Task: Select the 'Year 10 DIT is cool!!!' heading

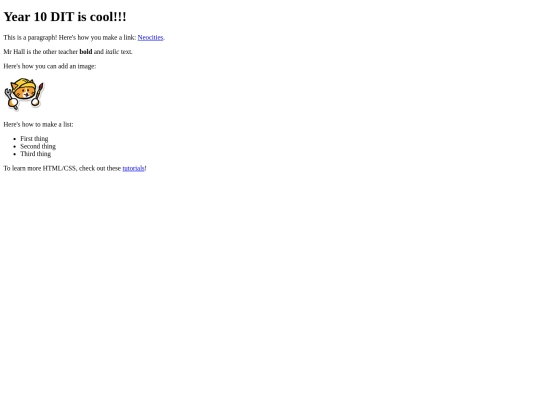Action: [x=65, y=17]
